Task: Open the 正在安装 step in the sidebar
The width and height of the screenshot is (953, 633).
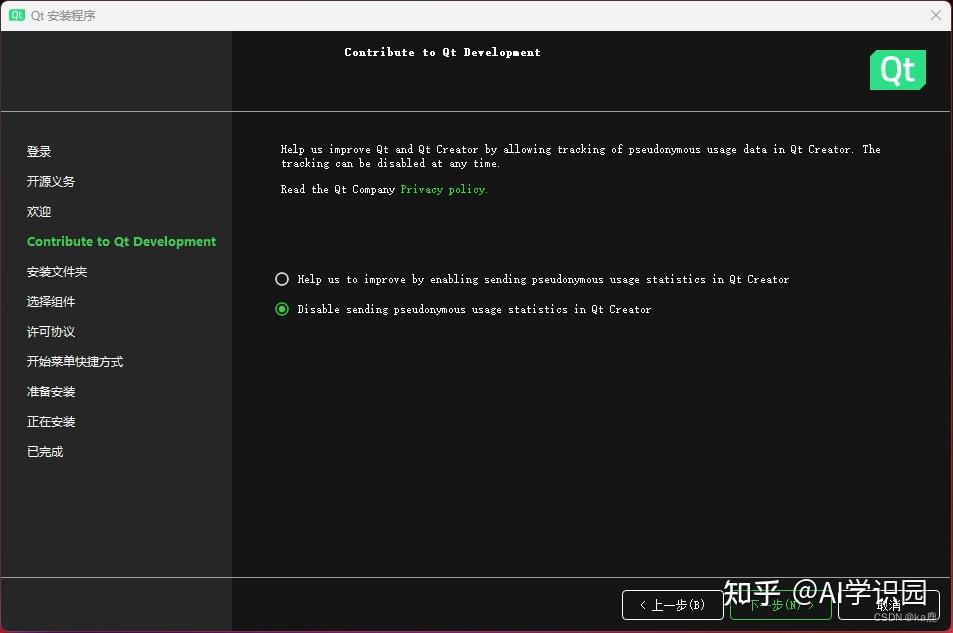Action: pyautogui.click(x=50, y=421)
